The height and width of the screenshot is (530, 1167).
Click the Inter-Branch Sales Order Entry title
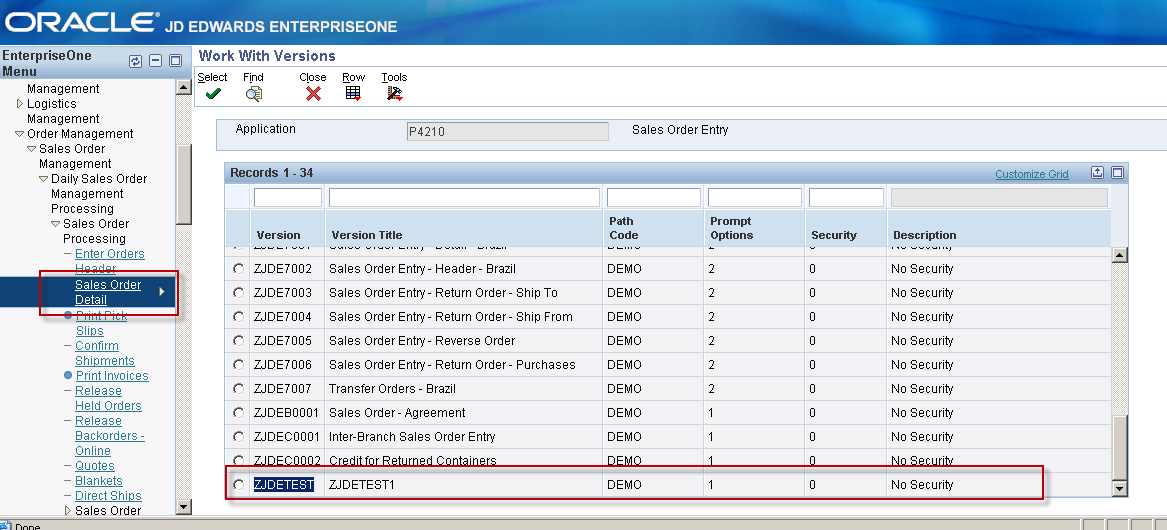pyautogui.click(x=412, y=436)
